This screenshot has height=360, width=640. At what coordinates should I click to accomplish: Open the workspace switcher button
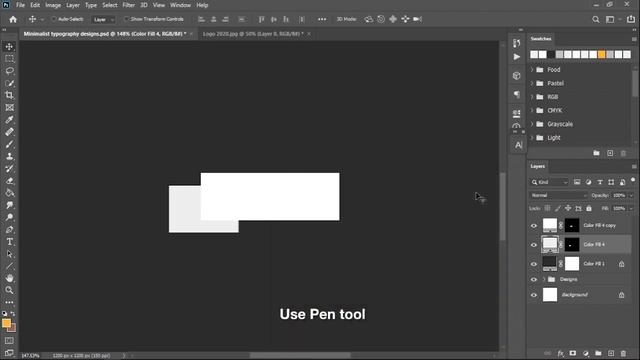pos(610,19)
